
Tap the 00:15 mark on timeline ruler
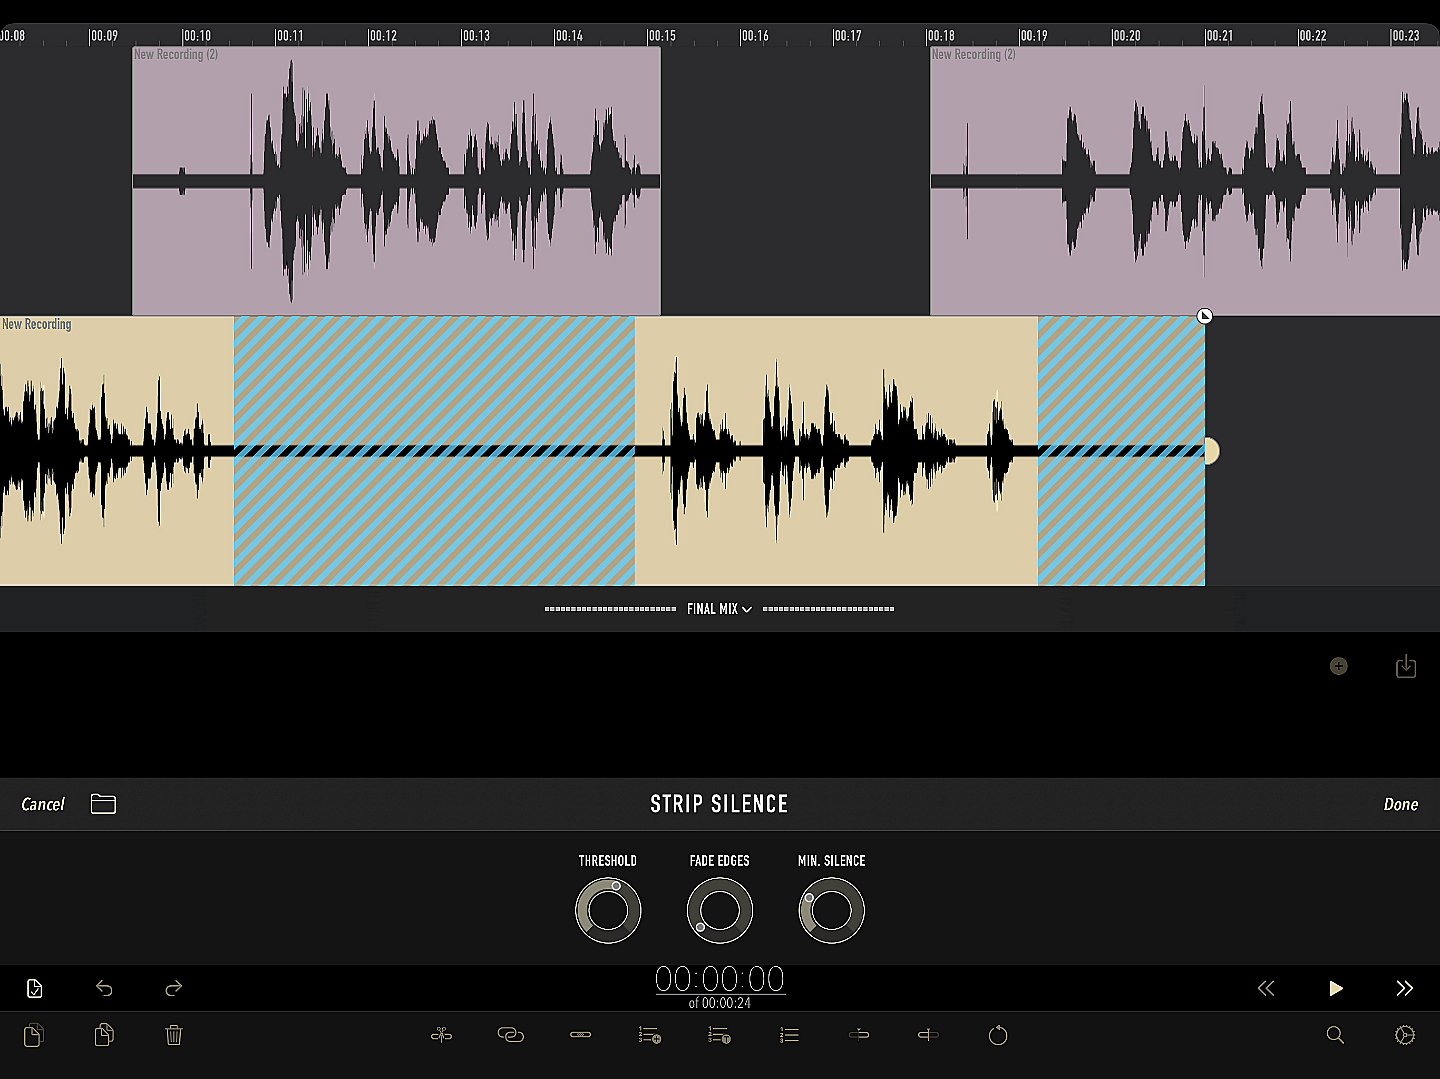click(661, 36)
